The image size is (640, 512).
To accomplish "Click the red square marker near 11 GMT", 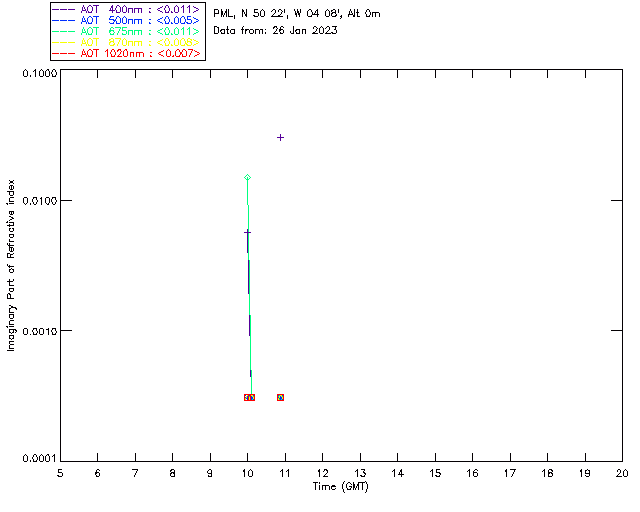I will click(x=280, y=397).
